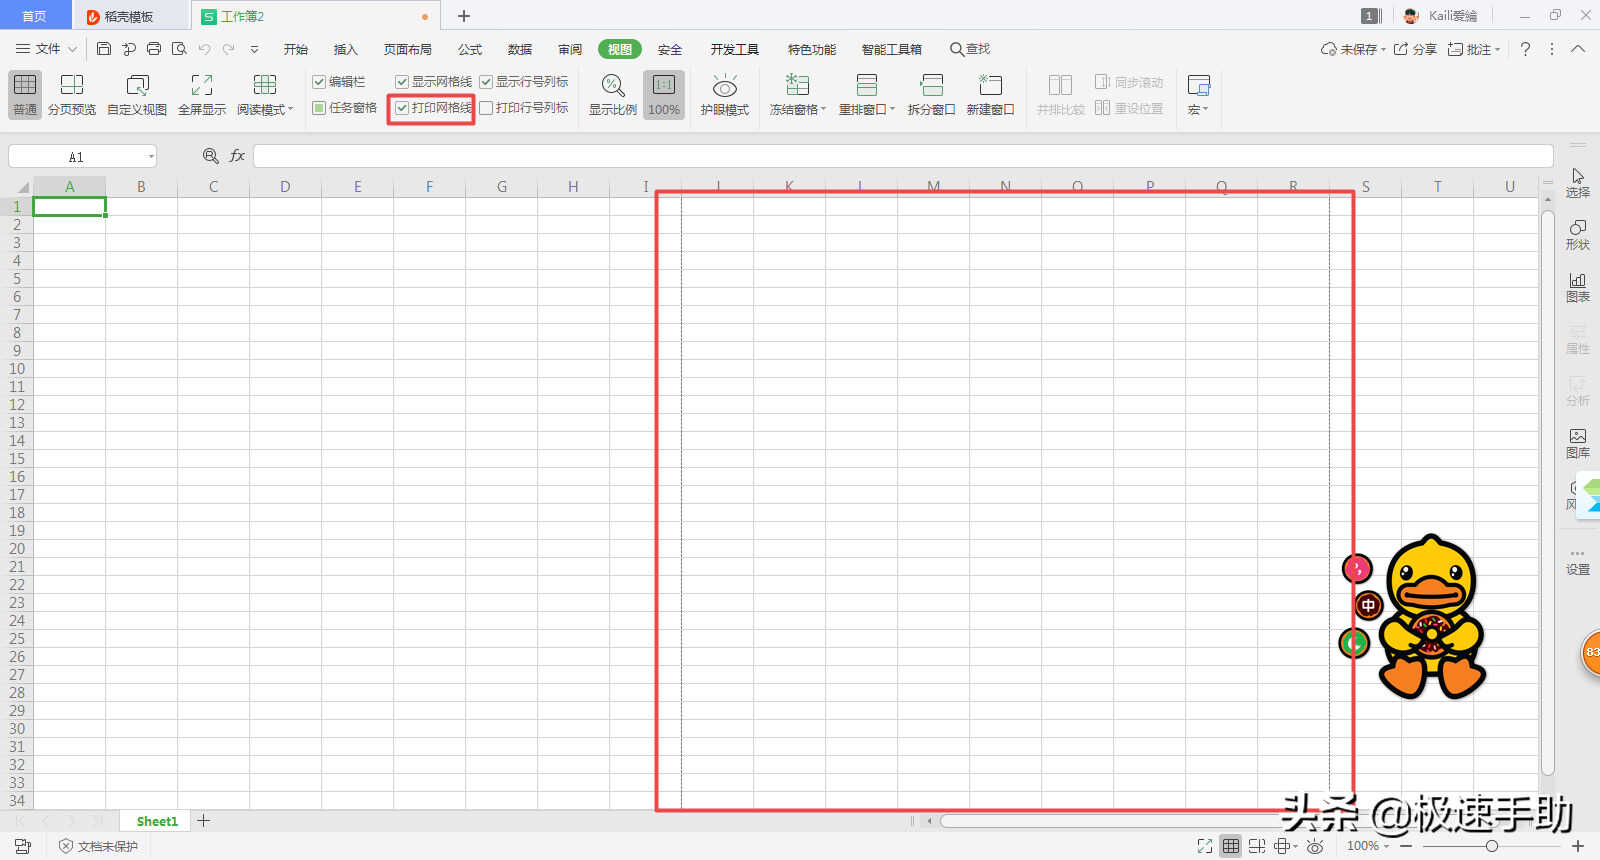Image resolution: width=1600 pixels, height=860 pixels.
Task: Toggle the 编辑栏 formula bar checkbox
Action: tap(320, 82)
